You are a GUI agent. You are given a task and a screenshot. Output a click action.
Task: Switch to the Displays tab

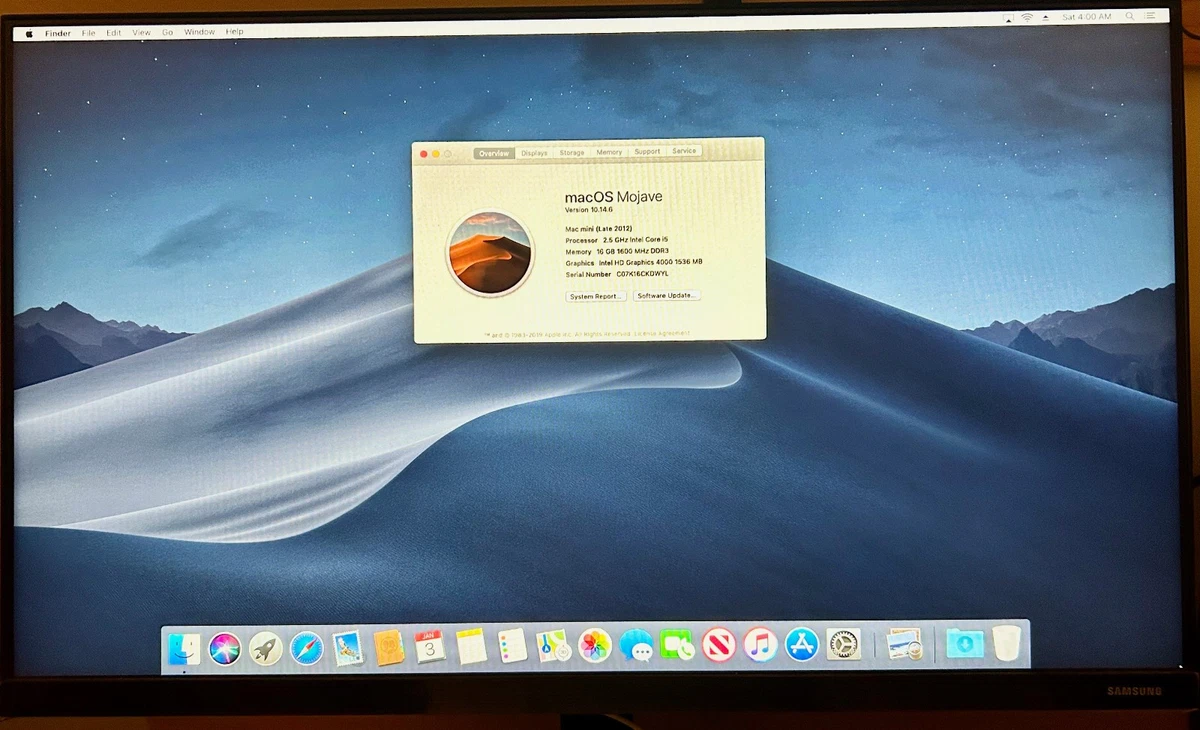534,152
